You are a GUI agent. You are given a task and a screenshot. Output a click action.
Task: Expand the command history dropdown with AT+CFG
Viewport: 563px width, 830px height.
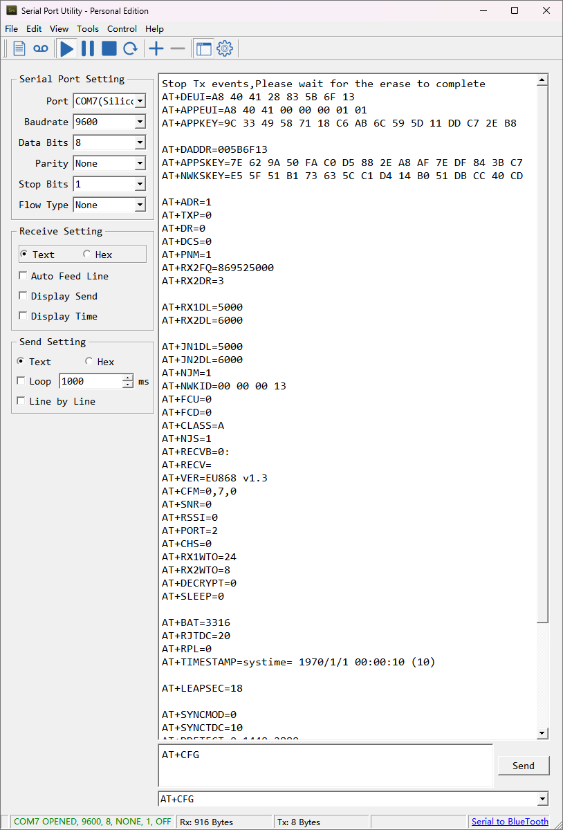pyautogui.click(x=542, y=799)
